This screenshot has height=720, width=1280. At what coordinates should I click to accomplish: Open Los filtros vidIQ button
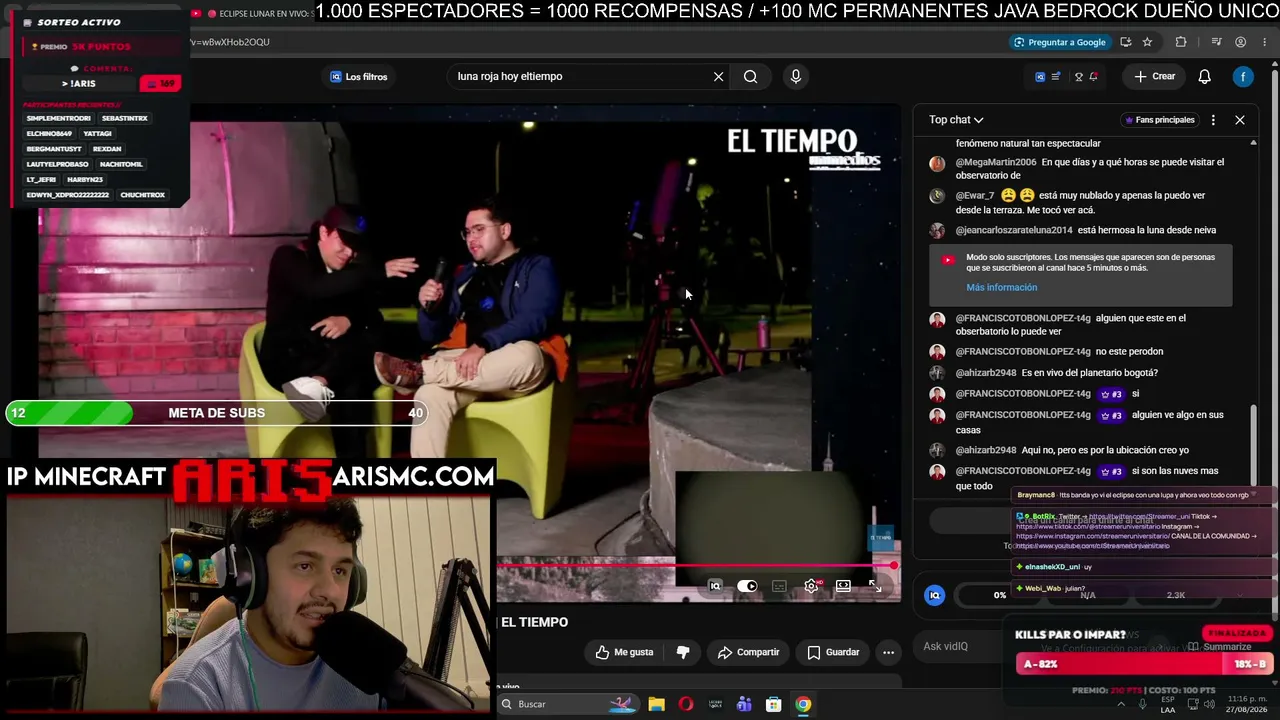click(359, 76)
